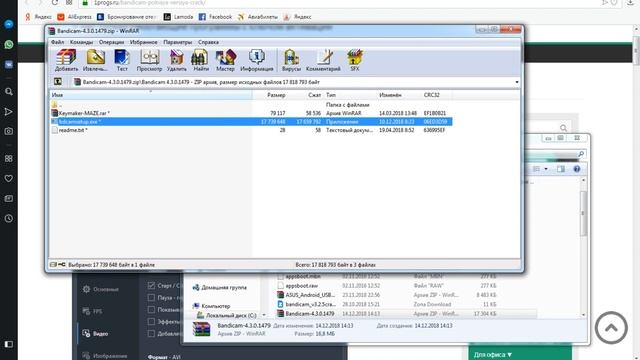This screenshot has height=360, width=640.
Task: Create an SFX self-extracting archive
Action: [355, 60]
